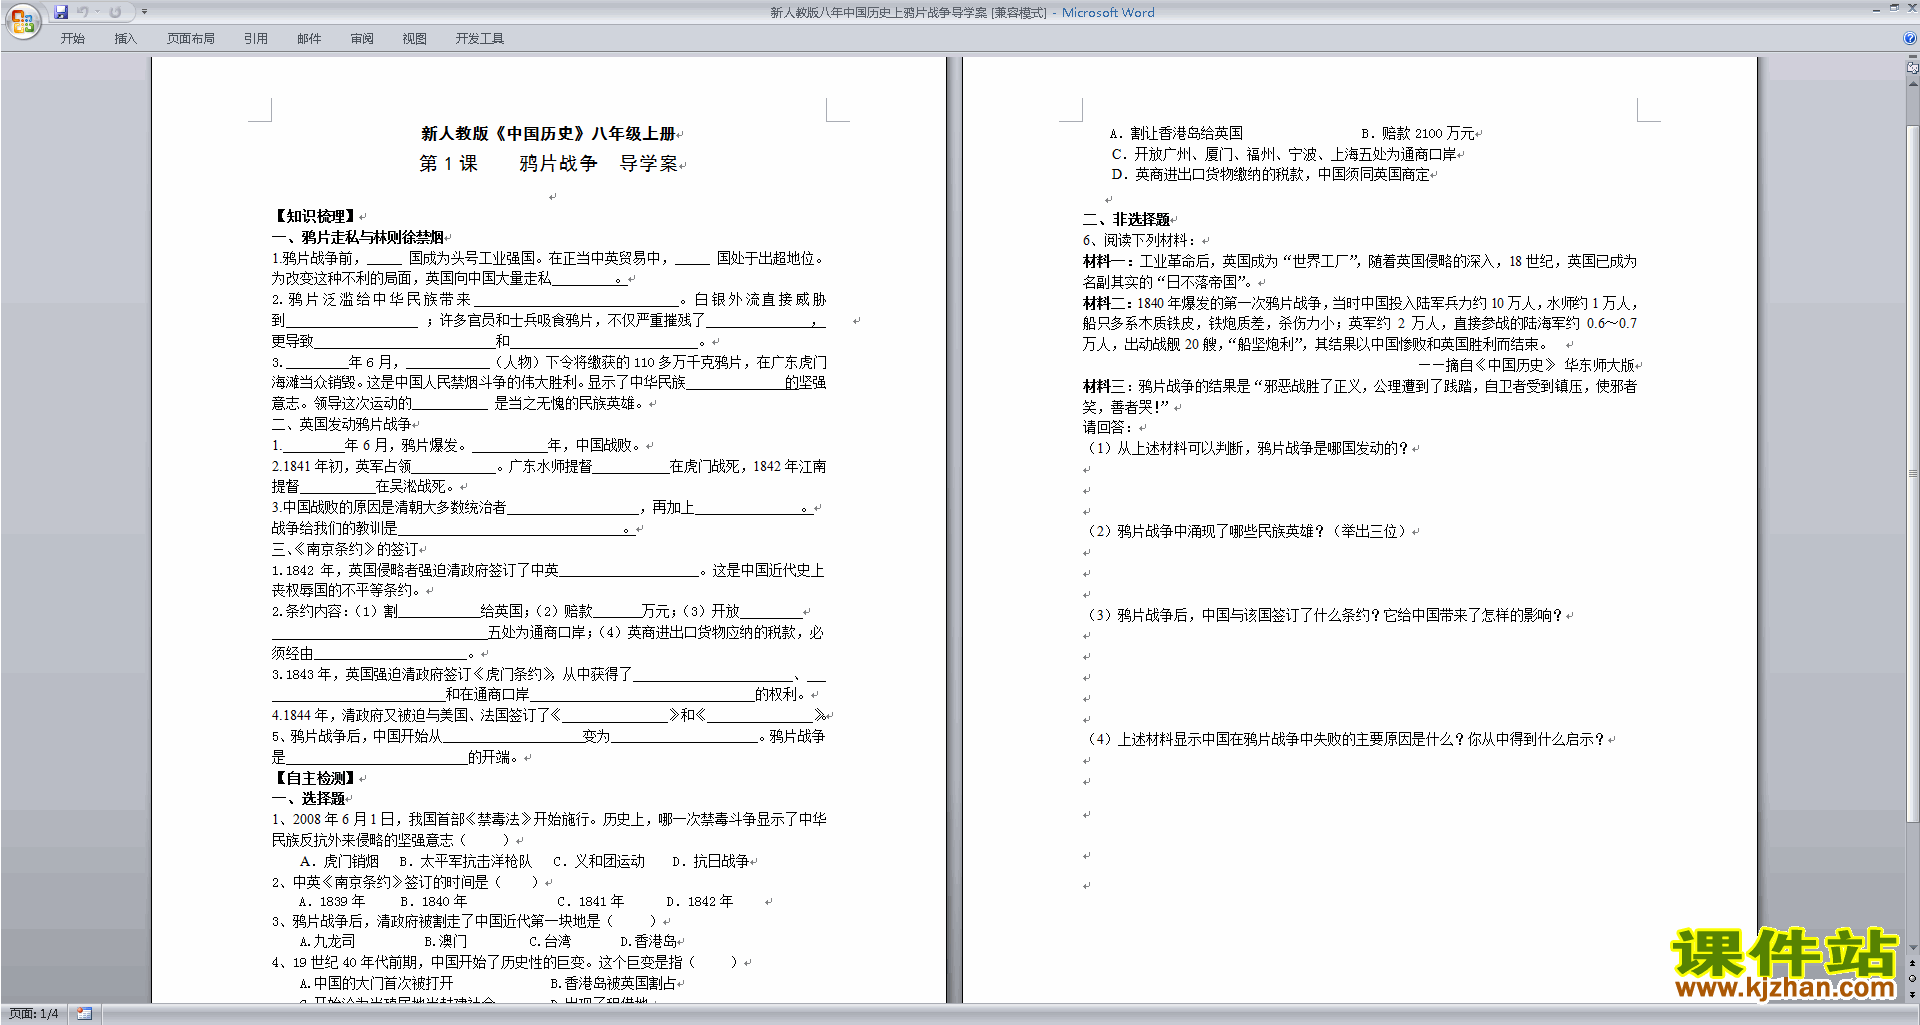
Task: Click the vertical scrollbar down arrow
Action: coord(1912,947)
